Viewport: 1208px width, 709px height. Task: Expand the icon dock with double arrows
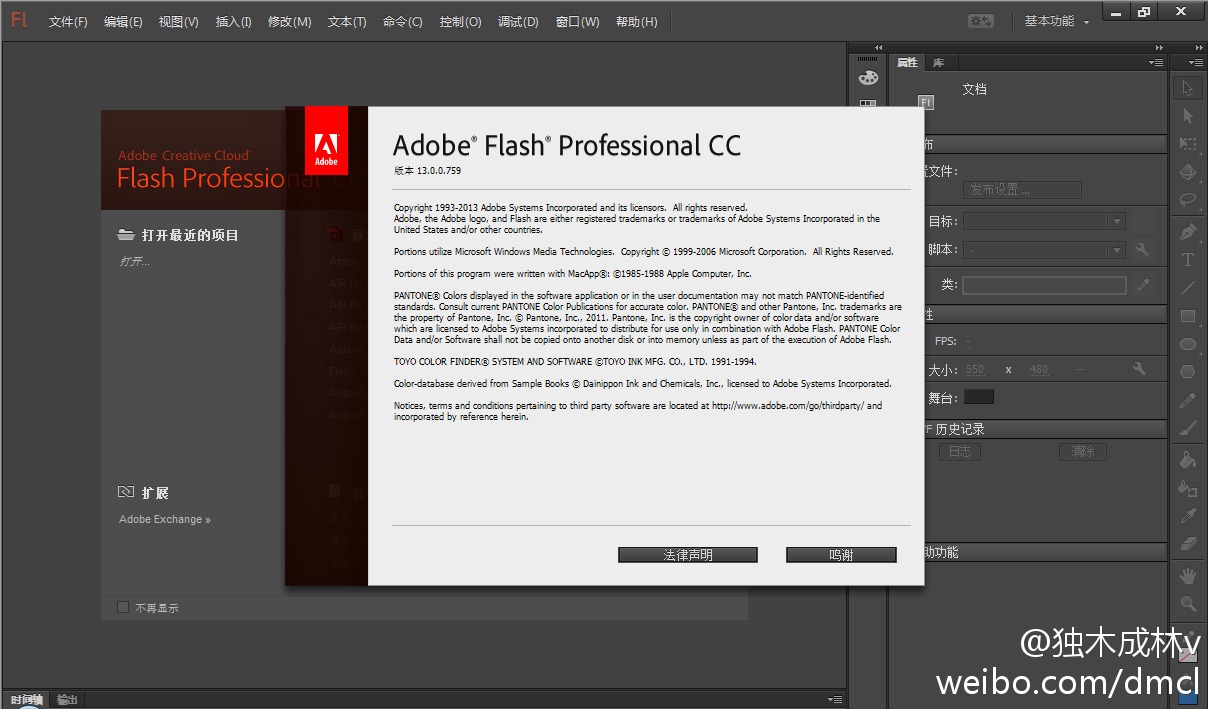tap(878, 47)
